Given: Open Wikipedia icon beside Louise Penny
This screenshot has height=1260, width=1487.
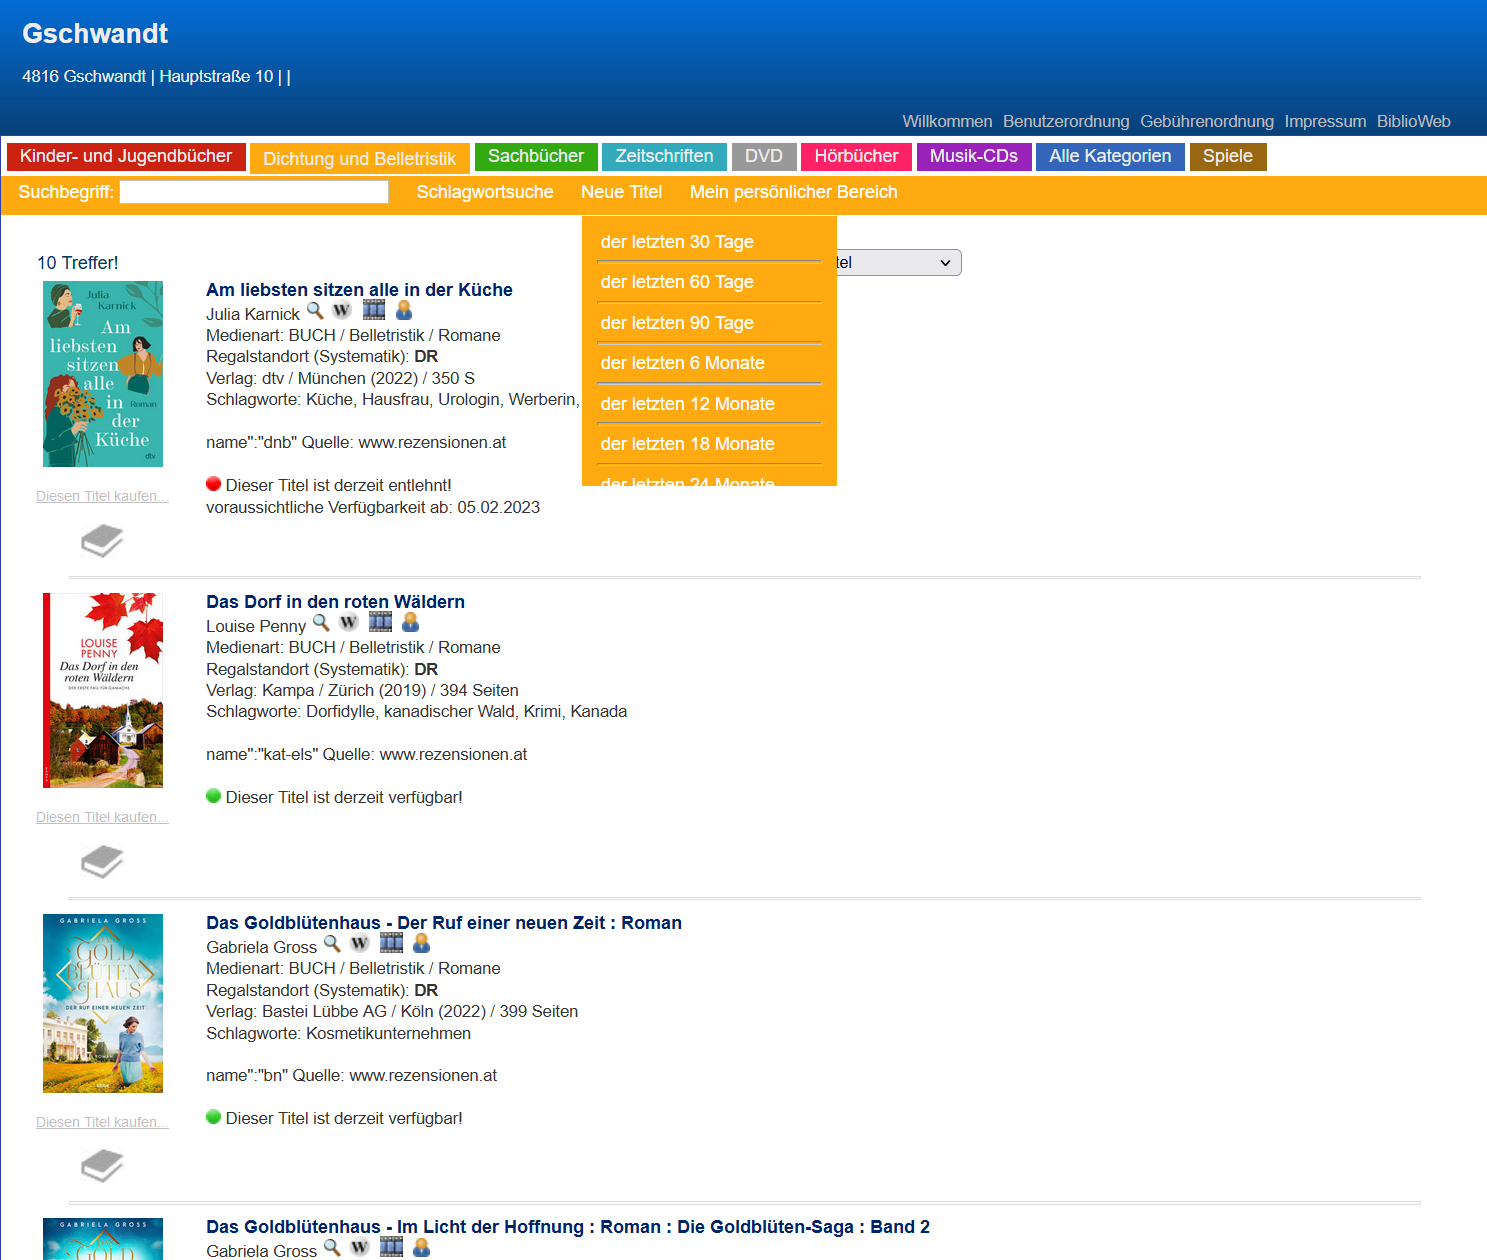Looking at the screenshot, I should tap(348, 623).
